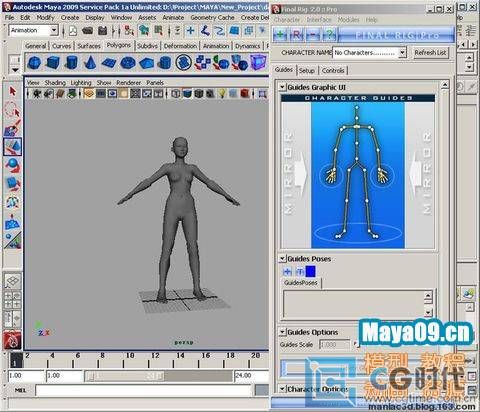The width and height of the screenshot is (480, 412).
Task: Switch to the Setup tab in Final Rig
Action: click(307, 70)
